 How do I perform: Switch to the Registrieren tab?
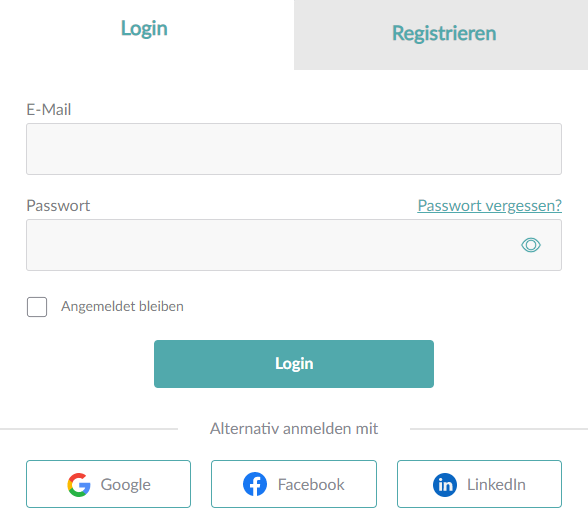441,35
